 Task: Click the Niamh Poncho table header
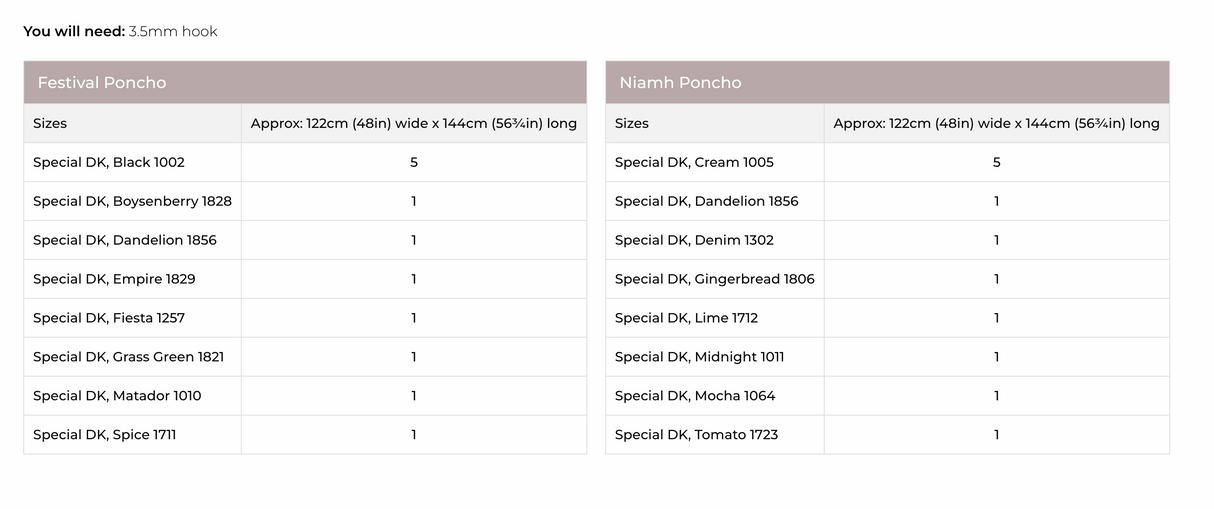coord(887,82)
